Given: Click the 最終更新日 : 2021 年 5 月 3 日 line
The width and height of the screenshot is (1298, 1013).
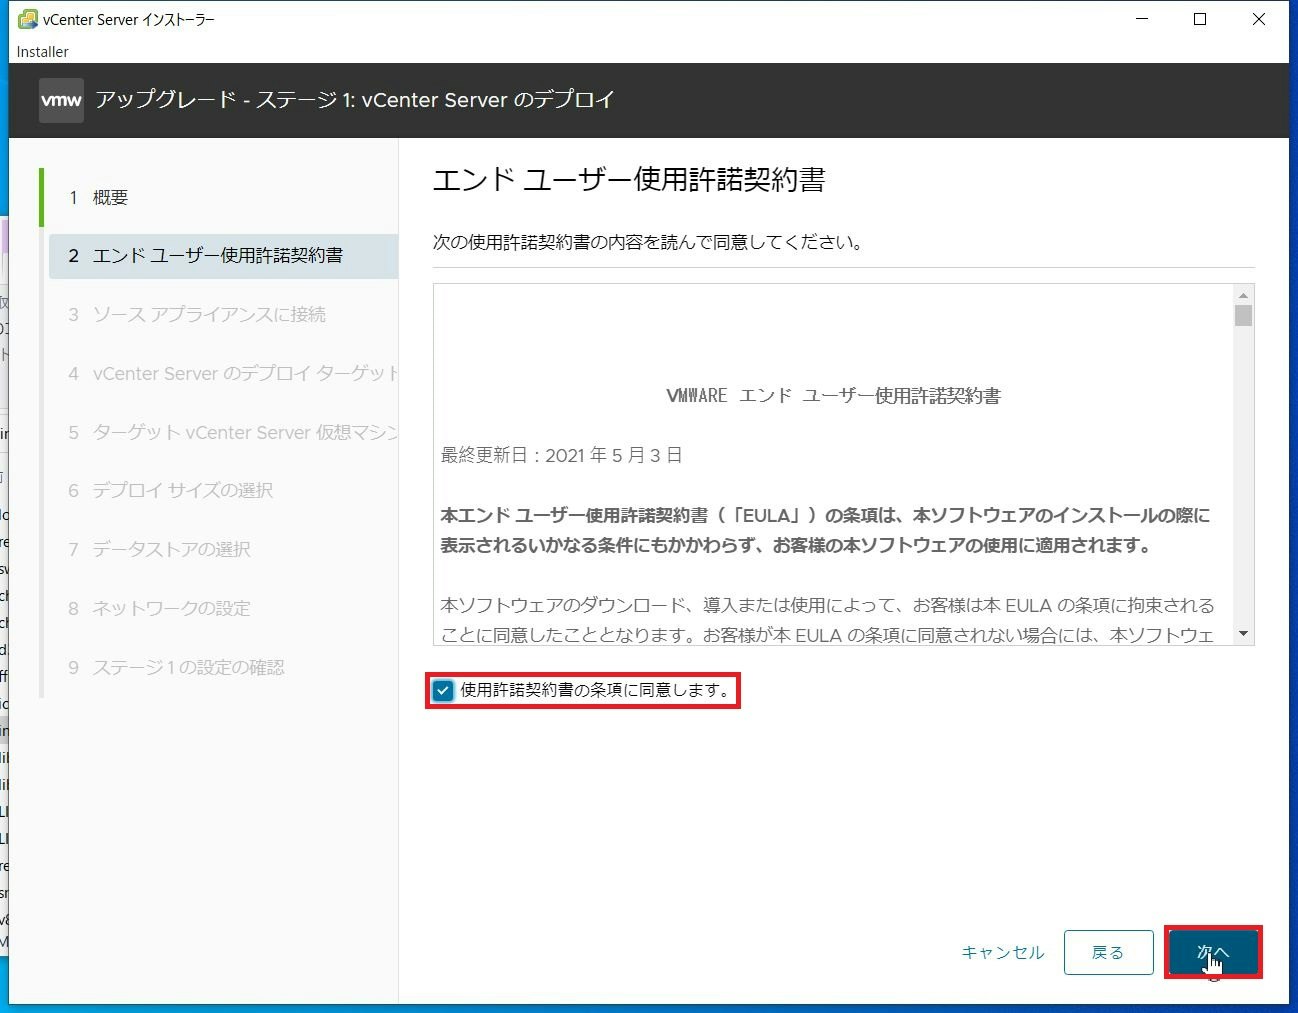Looking at the screenshot, I should (561, 455).
